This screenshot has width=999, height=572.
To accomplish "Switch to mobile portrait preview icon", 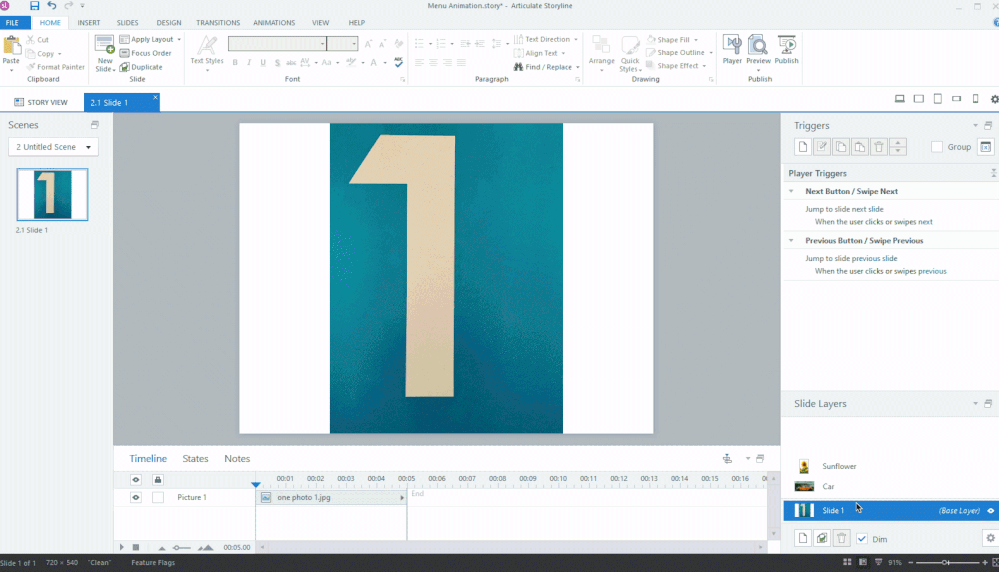I will 975,99.
